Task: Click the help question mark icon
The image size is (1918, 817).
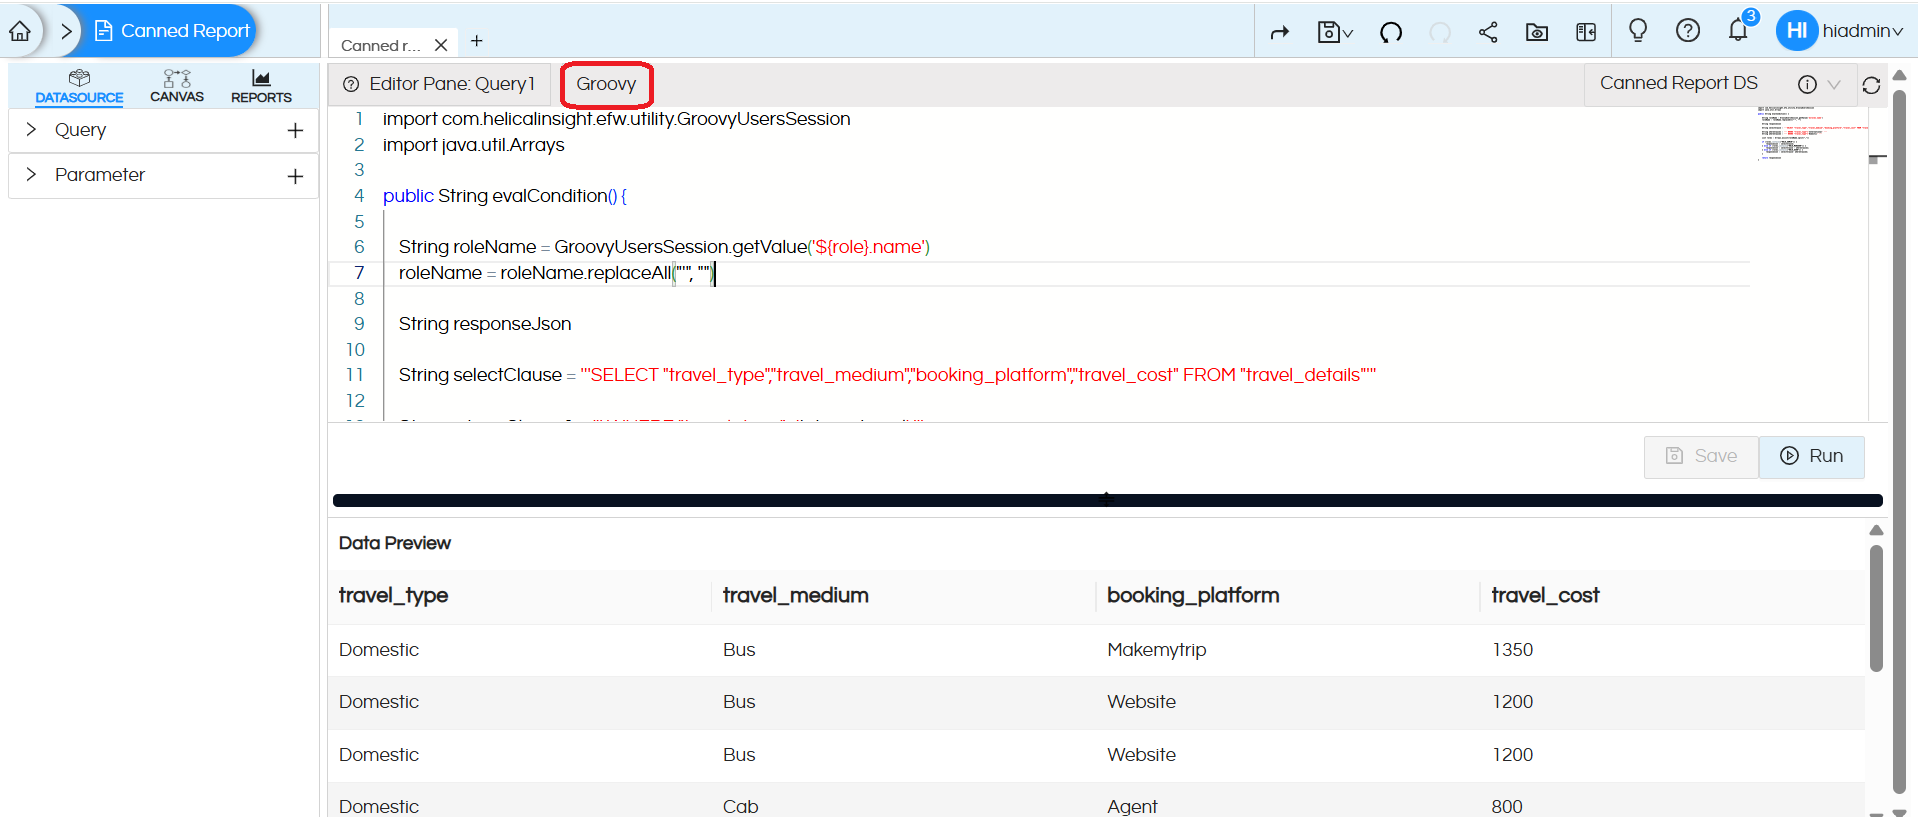Action: [1688, 31]
